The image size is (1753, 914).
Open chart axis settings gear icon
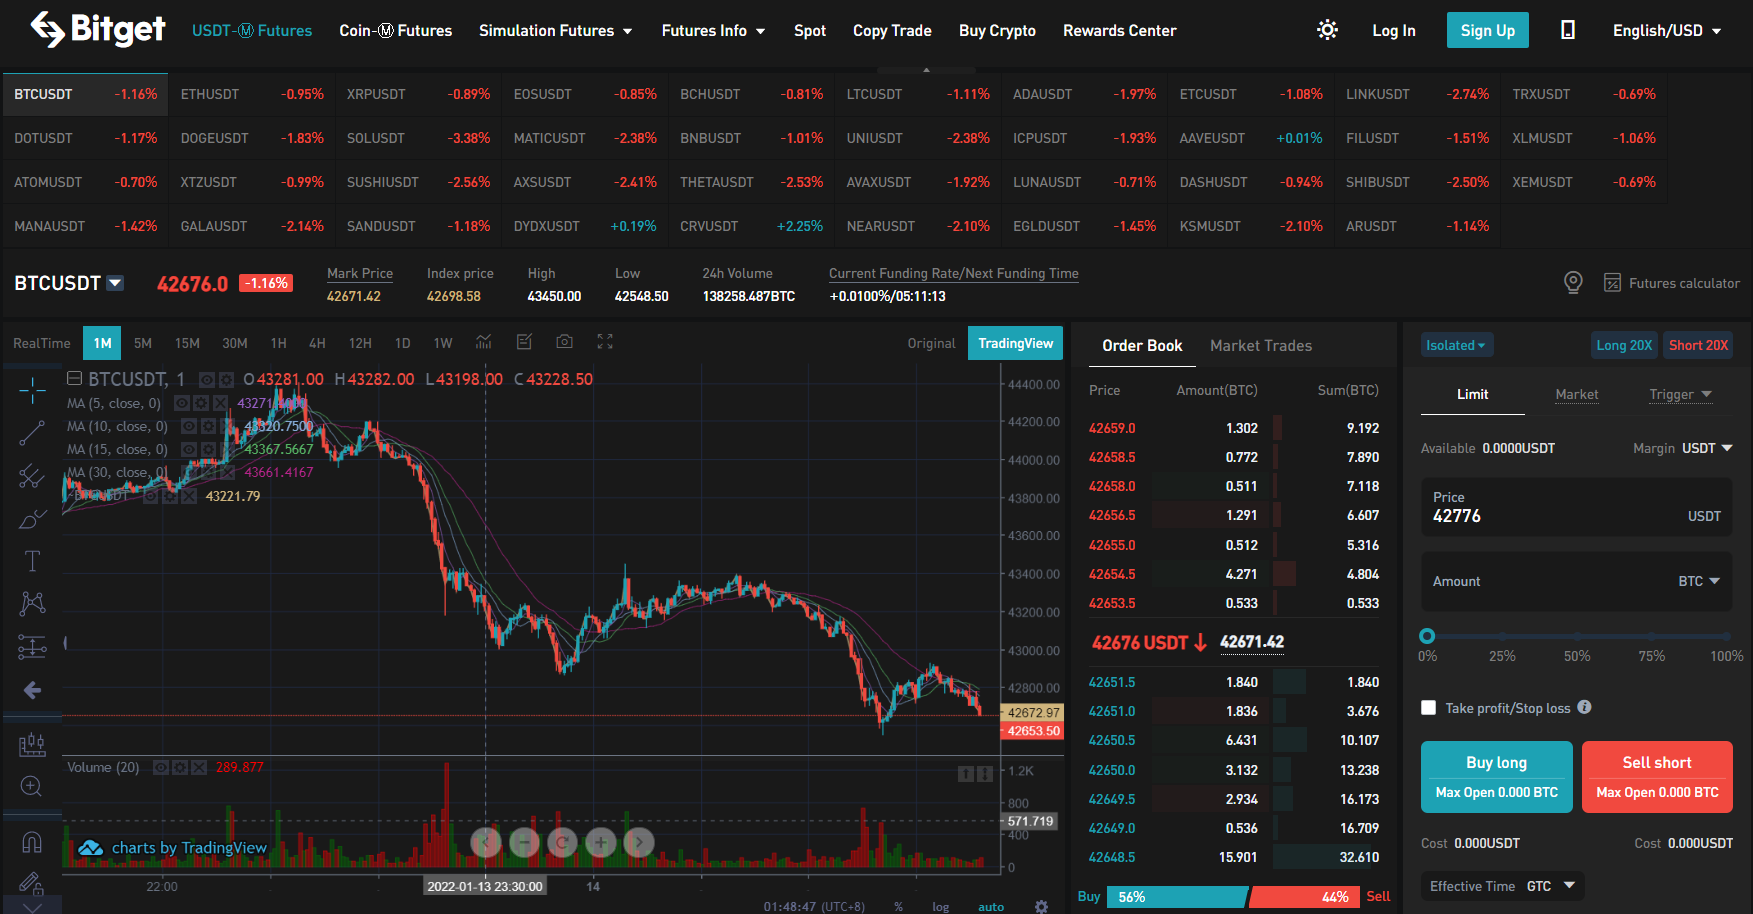1041,906
